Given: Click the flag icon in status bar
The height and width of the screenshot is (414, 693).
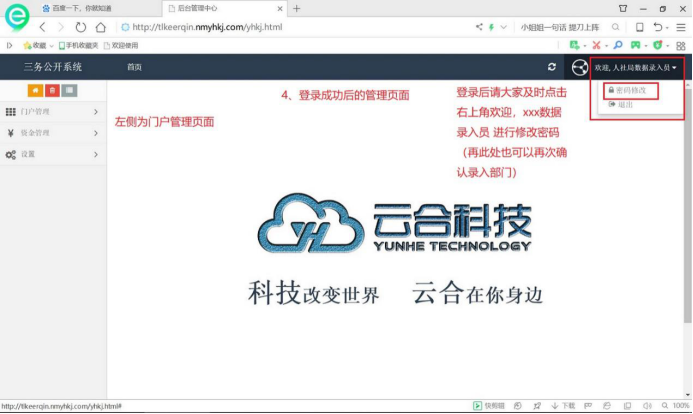Looking at the screenshot, I should point(588,406).
